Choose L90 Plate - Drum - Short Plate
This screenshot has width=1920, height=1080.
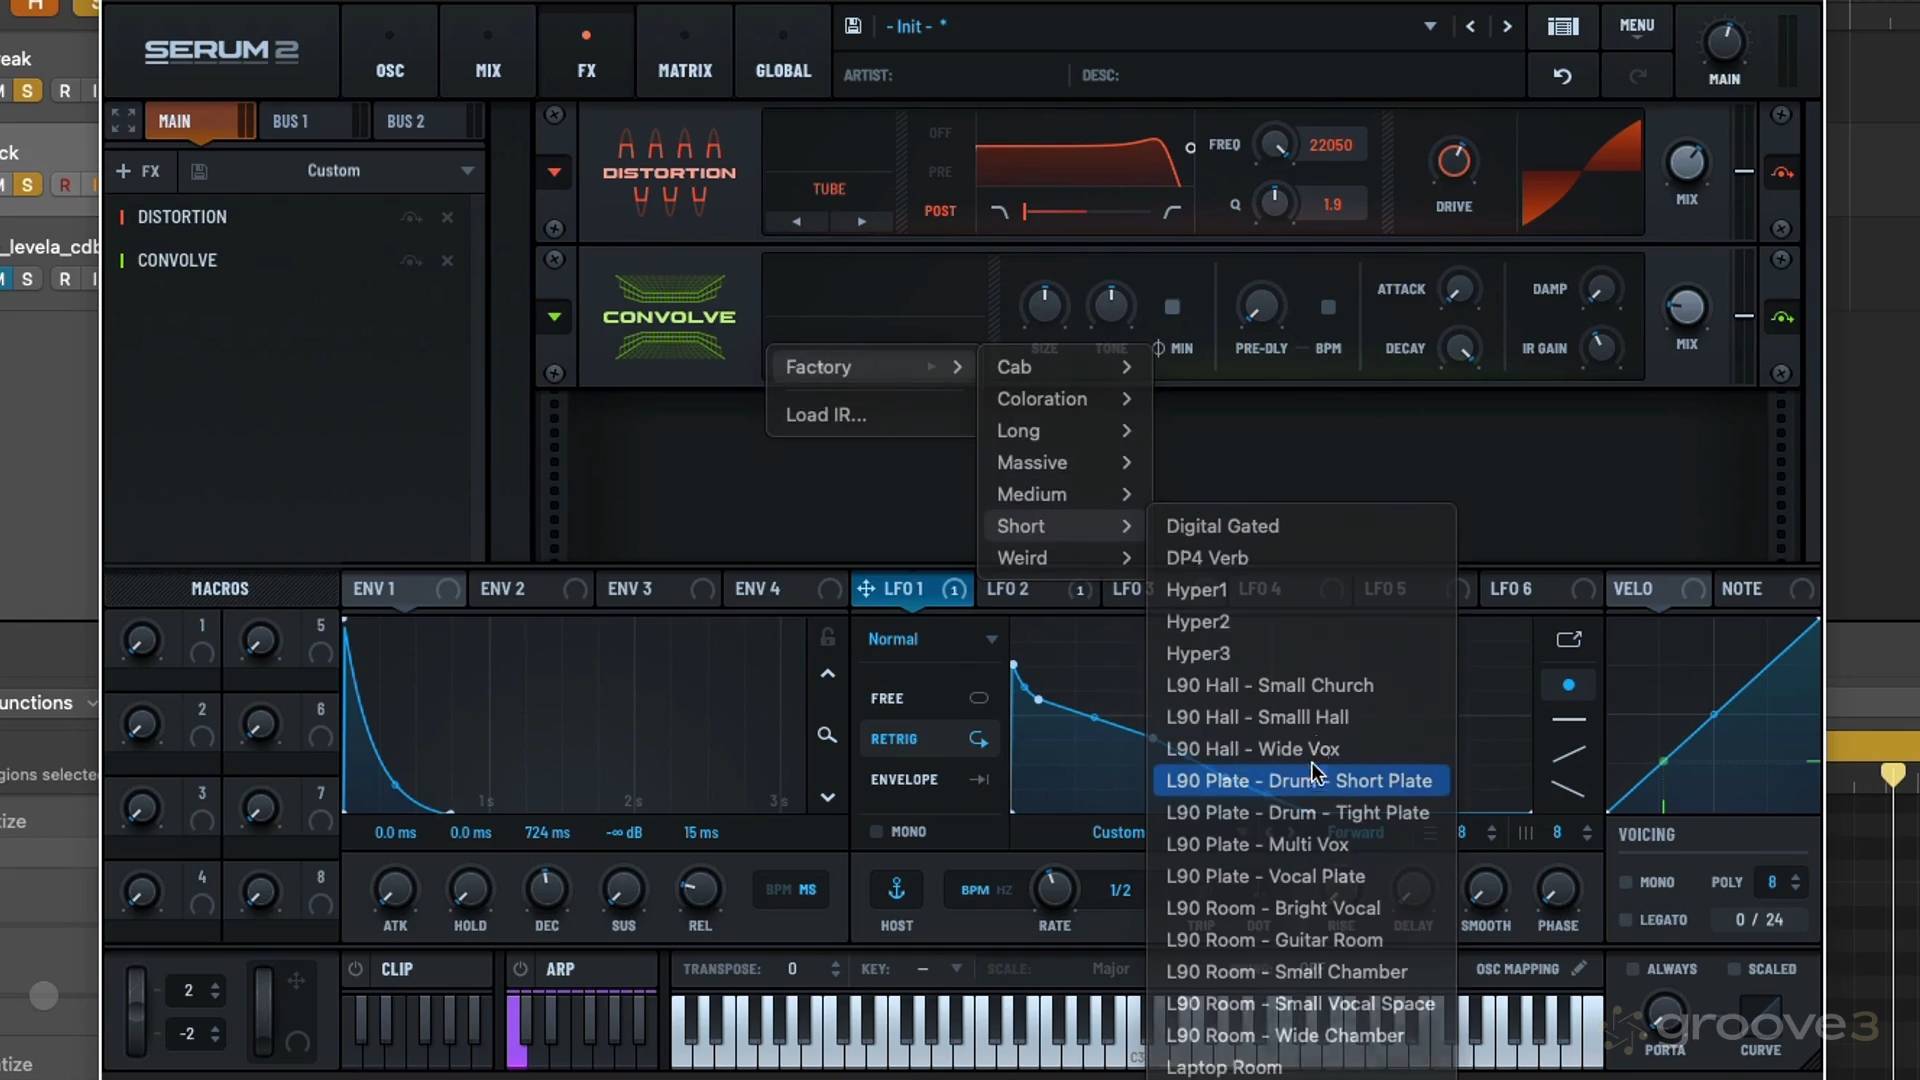click(1300, 781)
